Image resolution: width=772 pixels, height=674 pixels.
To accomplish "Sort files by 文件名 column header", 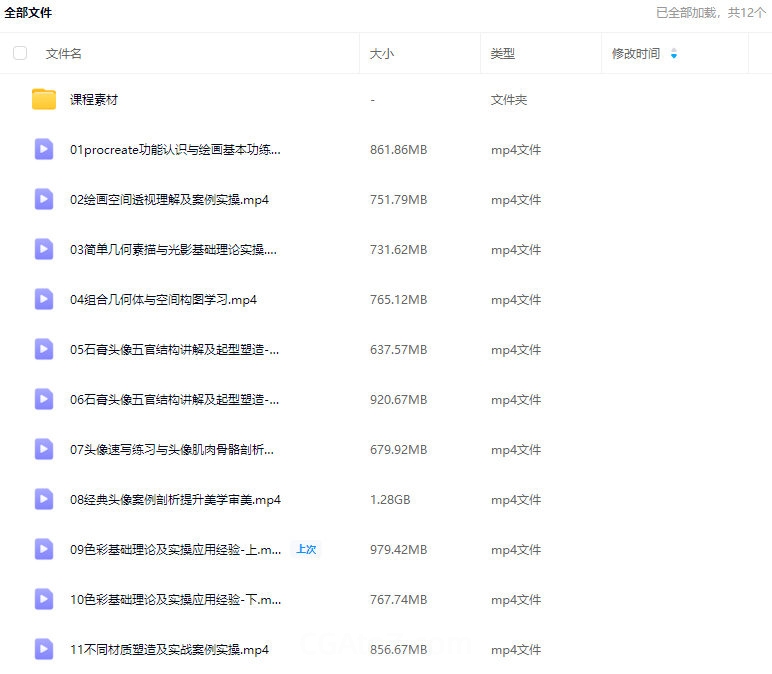I will tap(64, 54).
